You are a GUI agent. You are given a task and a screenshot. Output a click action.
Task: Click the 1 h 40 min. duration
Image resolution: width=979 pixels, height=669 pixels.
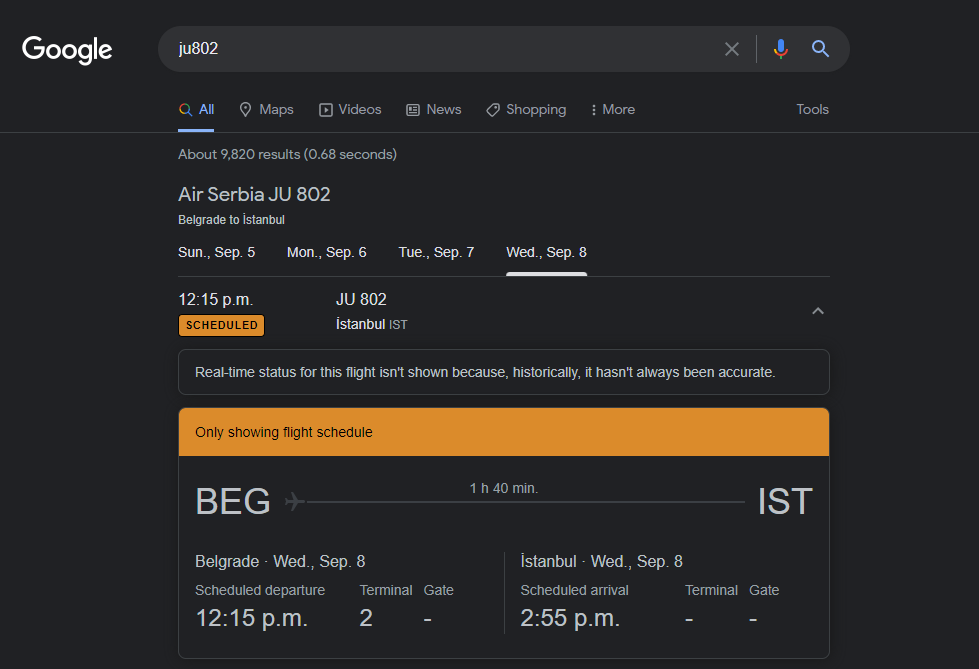(x=504, y=488)
